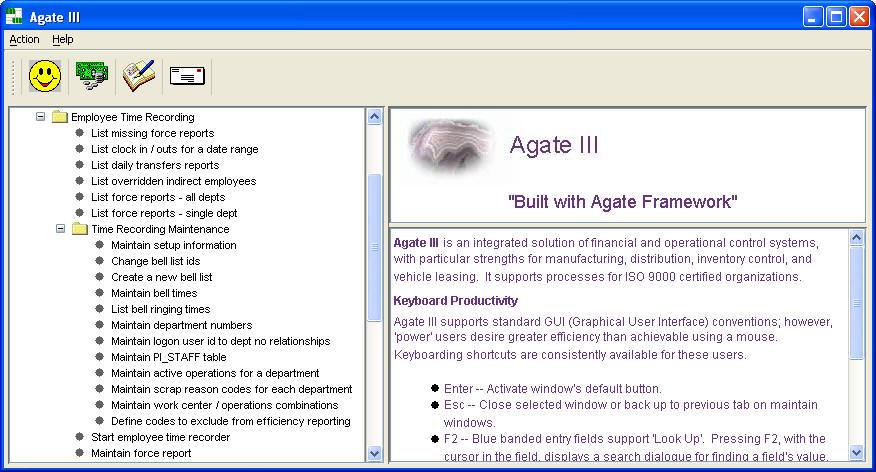876x472 pixels.
Task: Open Maintain department numbers
Action: (x=181, y=325)
